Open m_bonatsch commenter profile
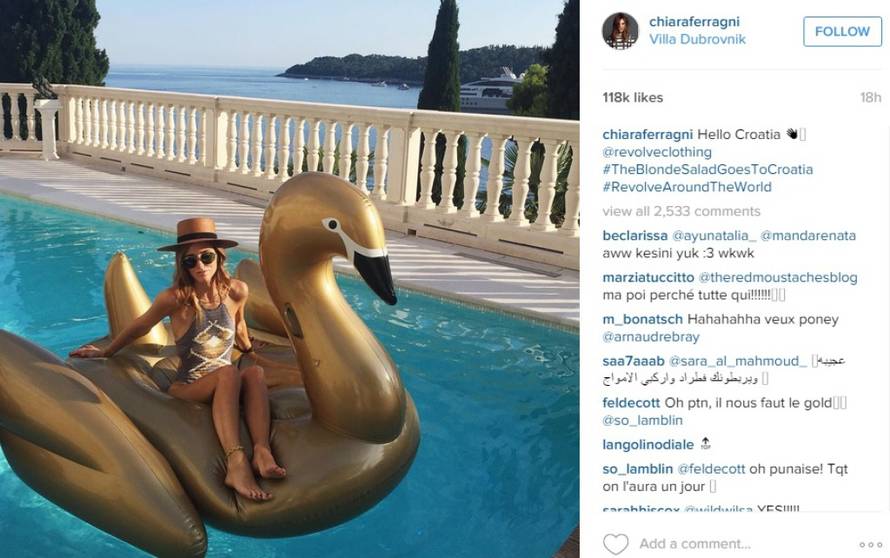Viewport: 890px width, 558px height. coord(643,320)
